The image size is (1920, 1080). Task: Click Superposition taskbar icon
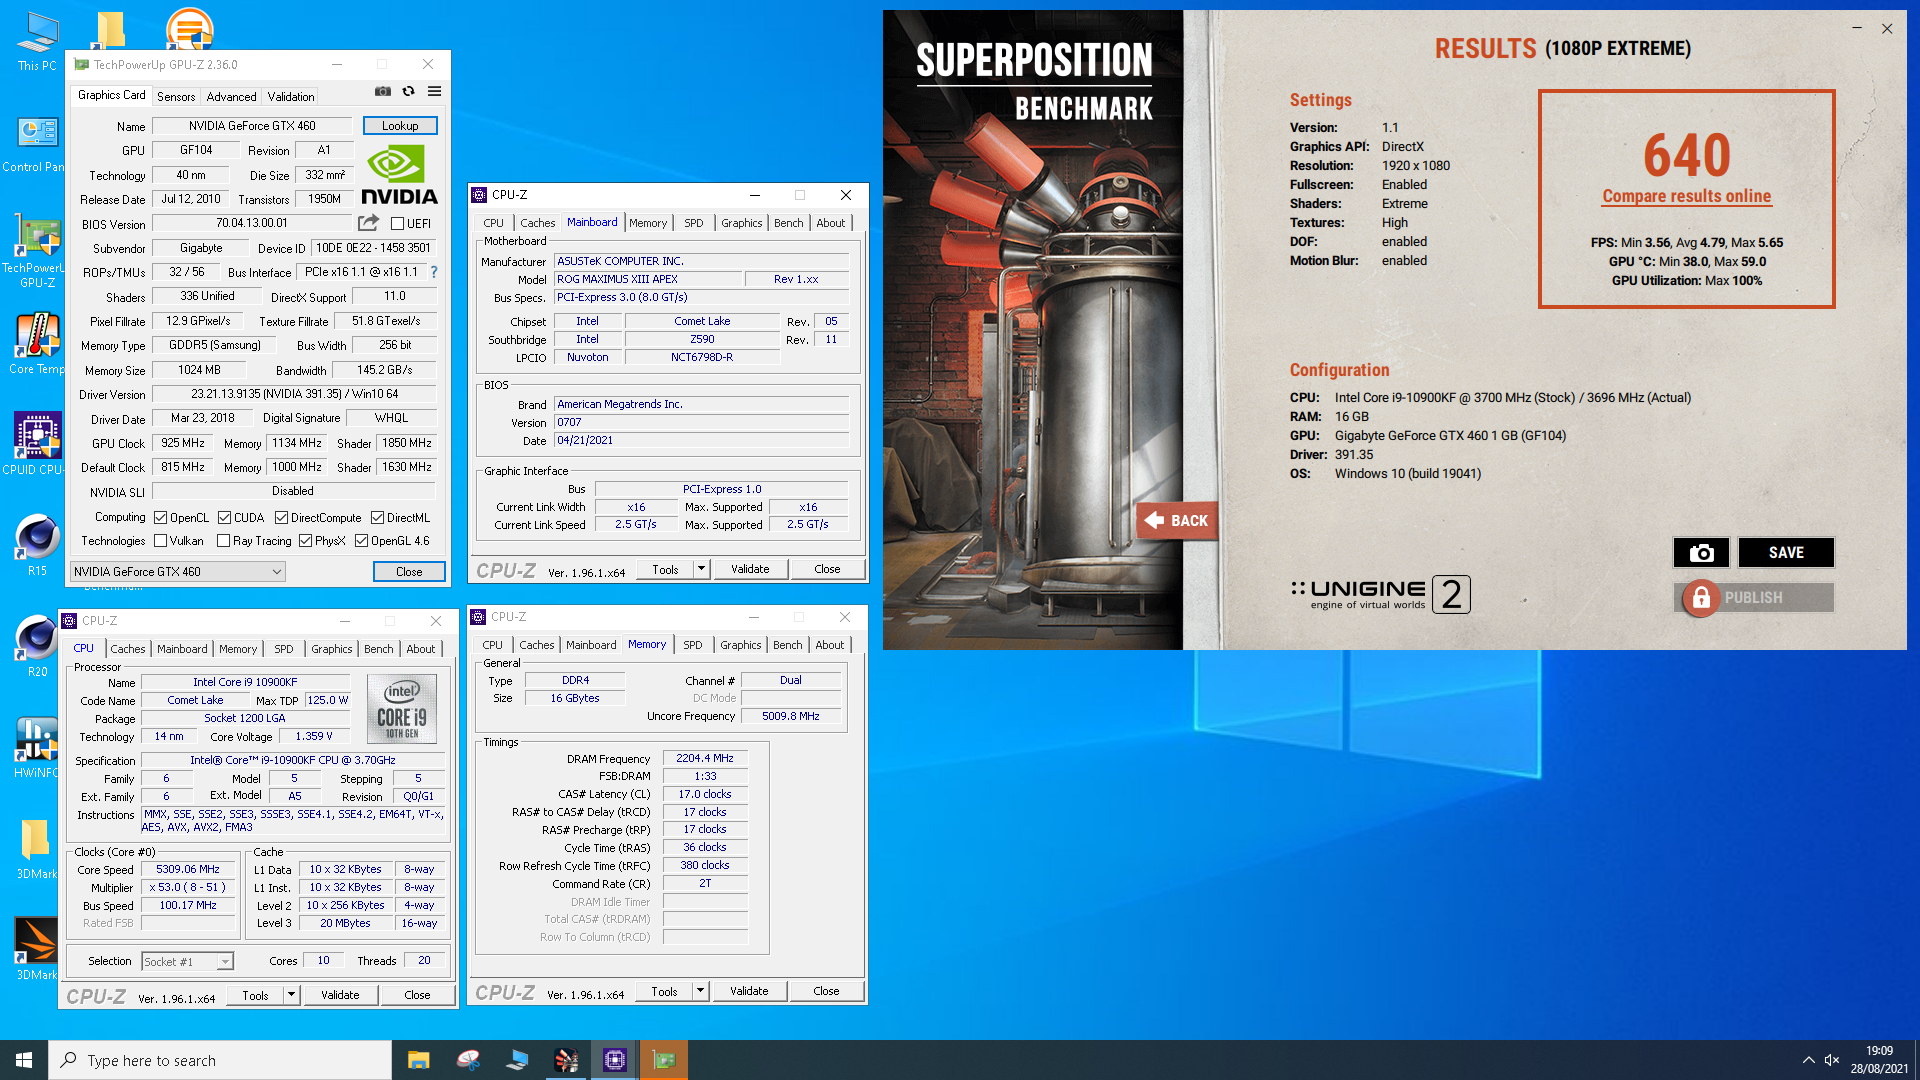(x=566, y=1060)
